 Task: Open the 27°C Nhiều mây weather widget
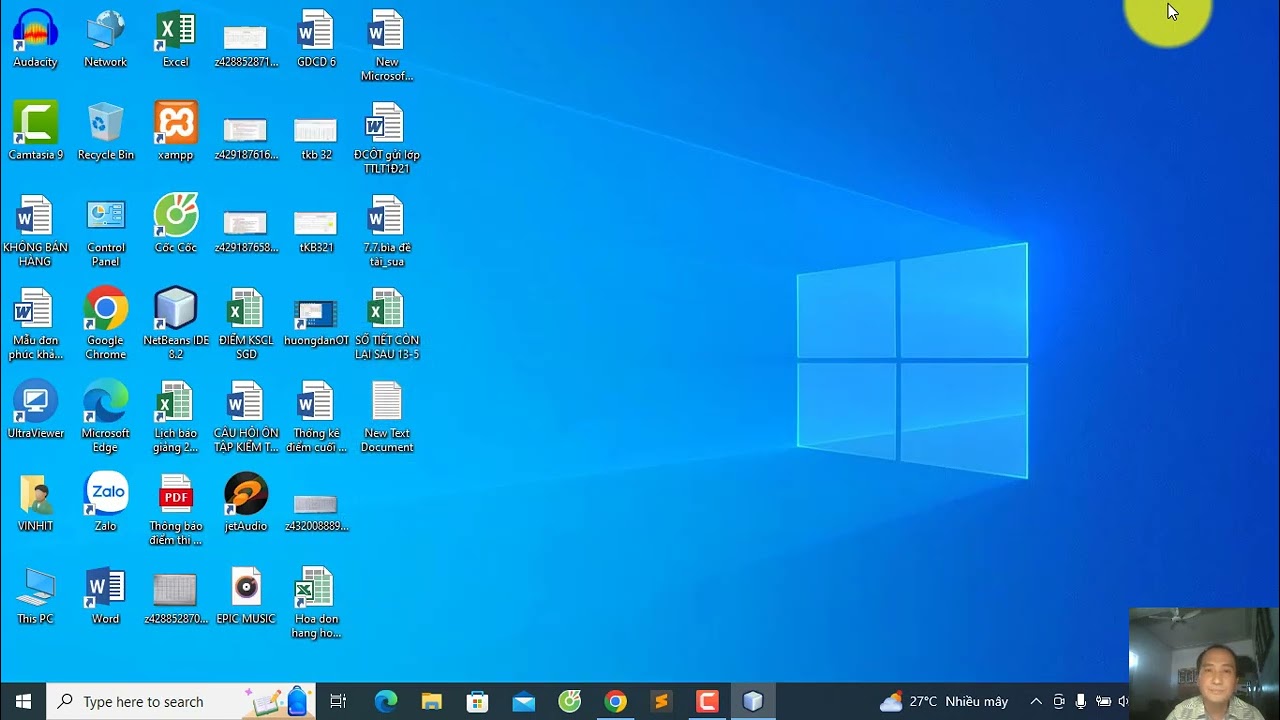(x=944, y=701)
